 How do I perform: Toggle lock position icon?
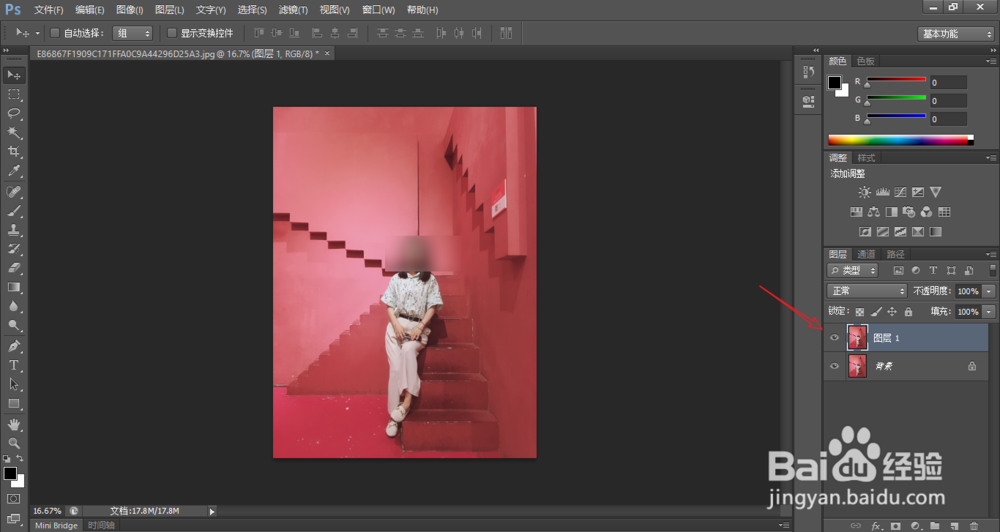[892, 312]
